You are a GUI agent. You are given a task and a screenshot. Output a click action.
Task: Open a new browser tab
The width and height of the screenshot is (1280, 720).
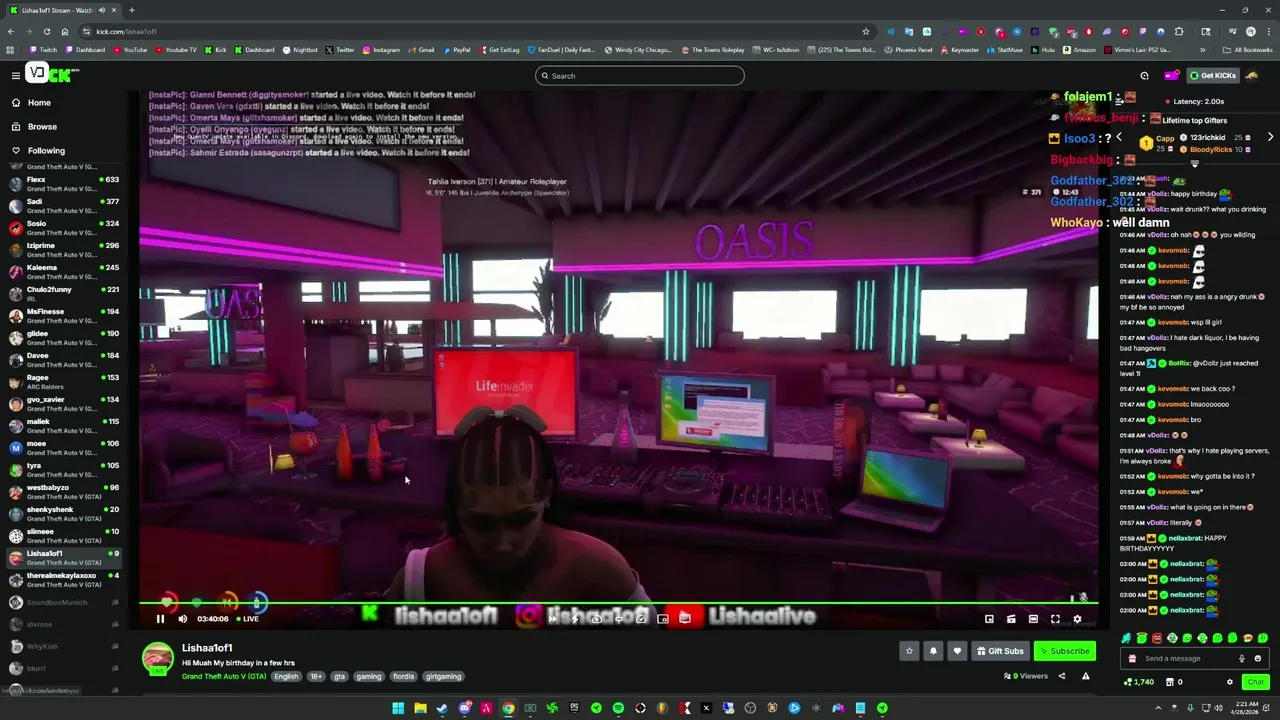pos(131,10)
